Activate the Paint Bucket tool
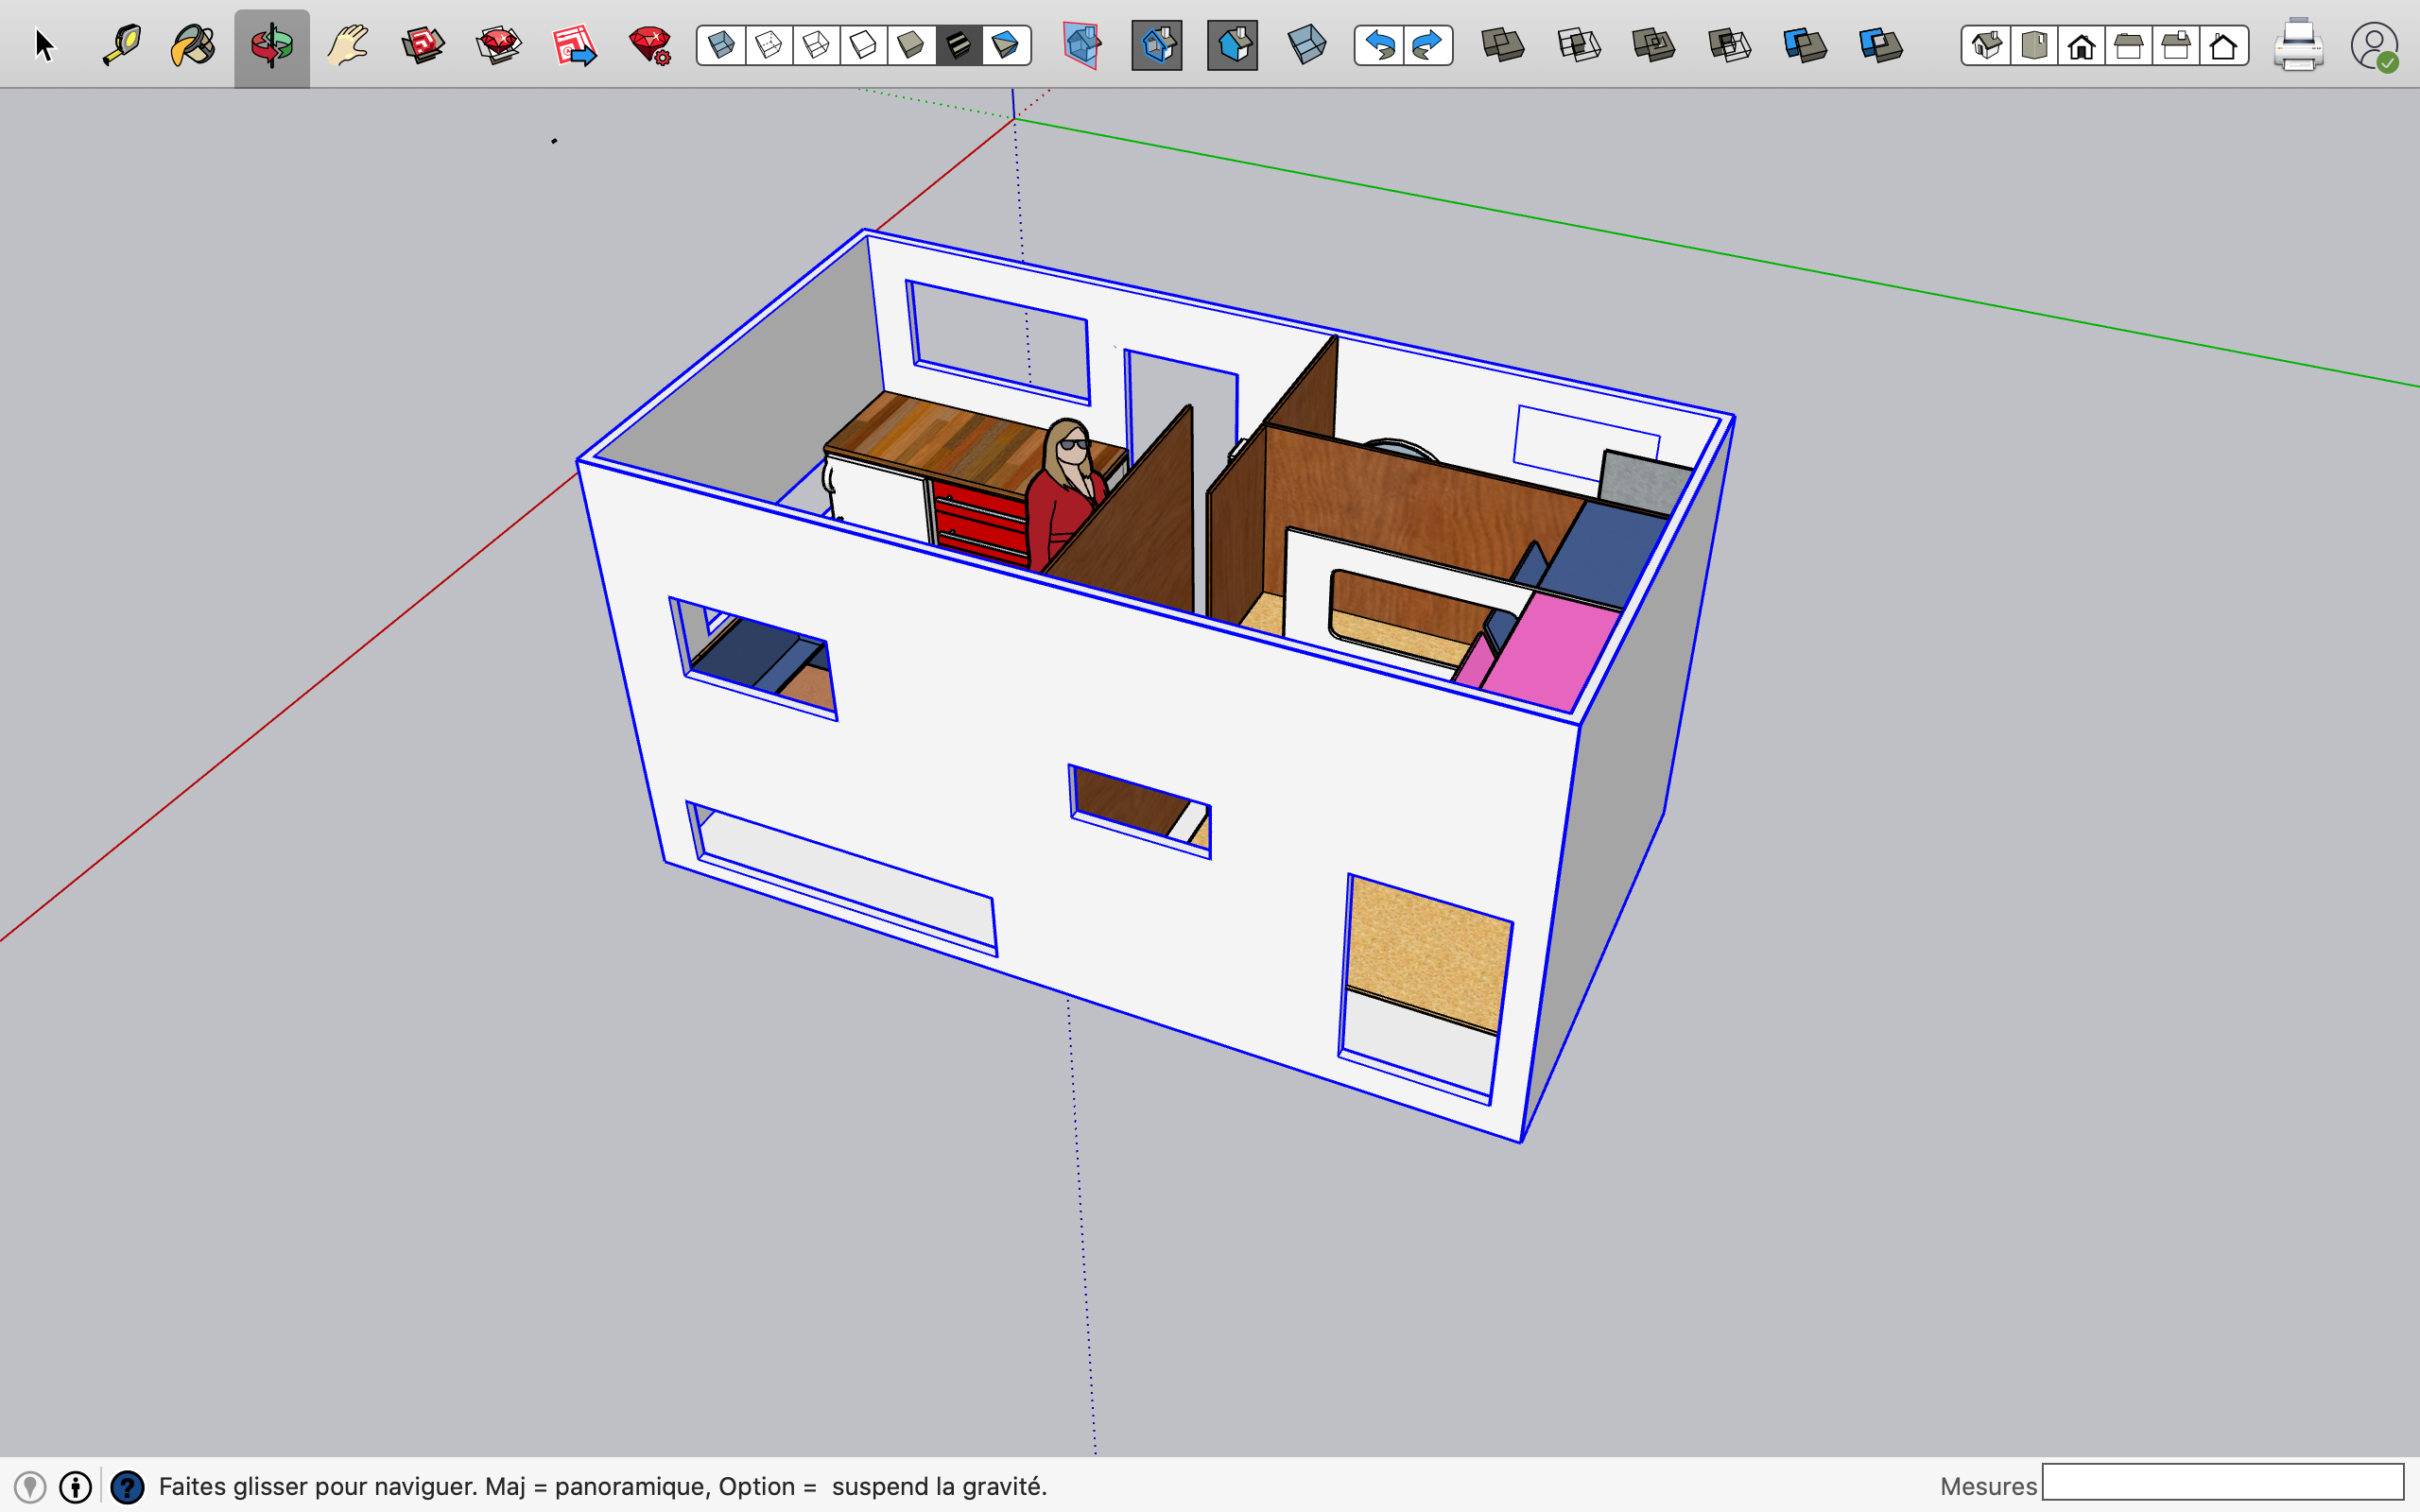This screenshot has height=1512, width=2420. click(x=193, y=46)
